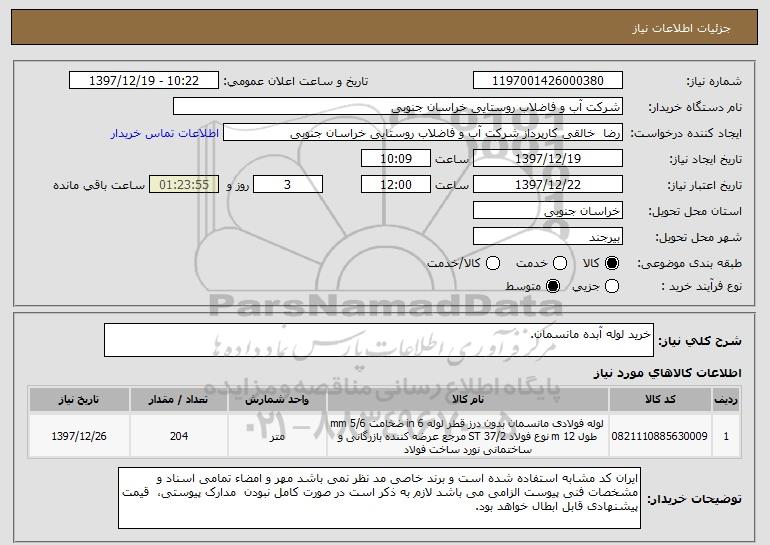Click the announcement date field 1397/12/19 - 10:22

[144, 80]
